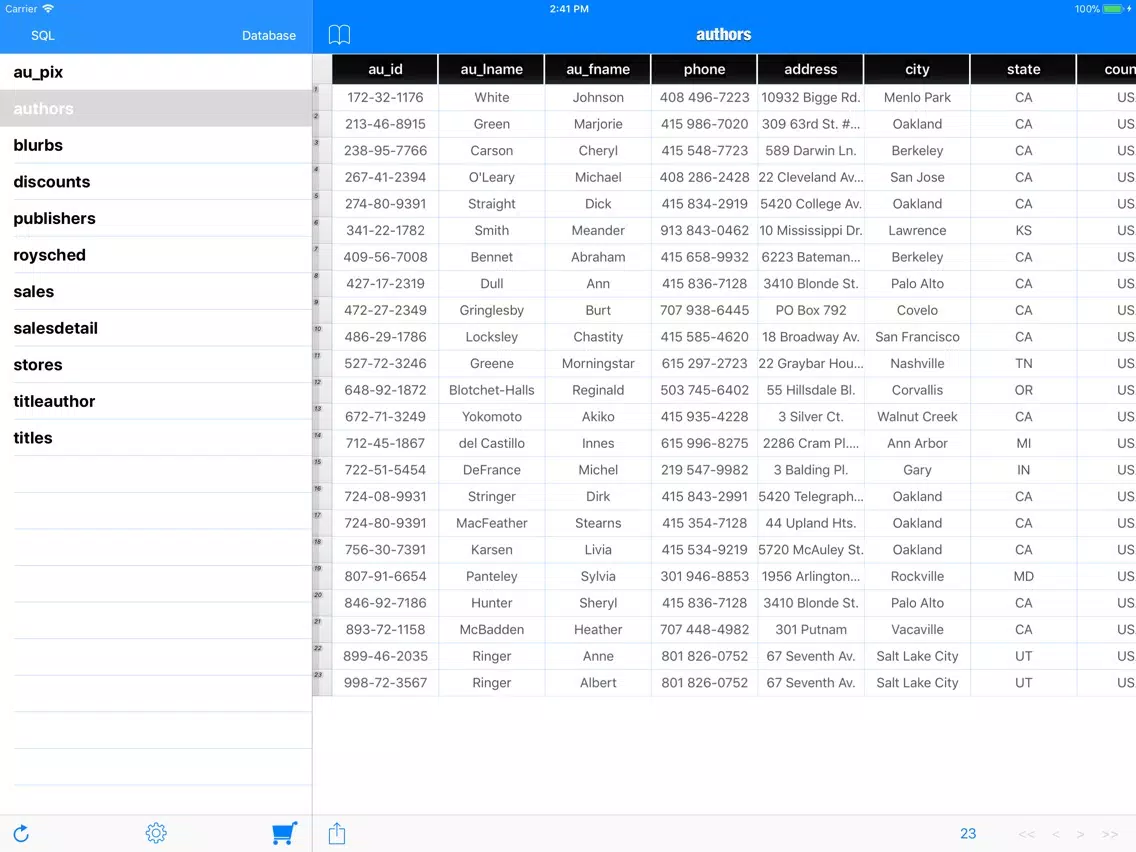Tap the share/export icon
The width and height of the screenshot is (1136, 852).
tap(337, 833)
